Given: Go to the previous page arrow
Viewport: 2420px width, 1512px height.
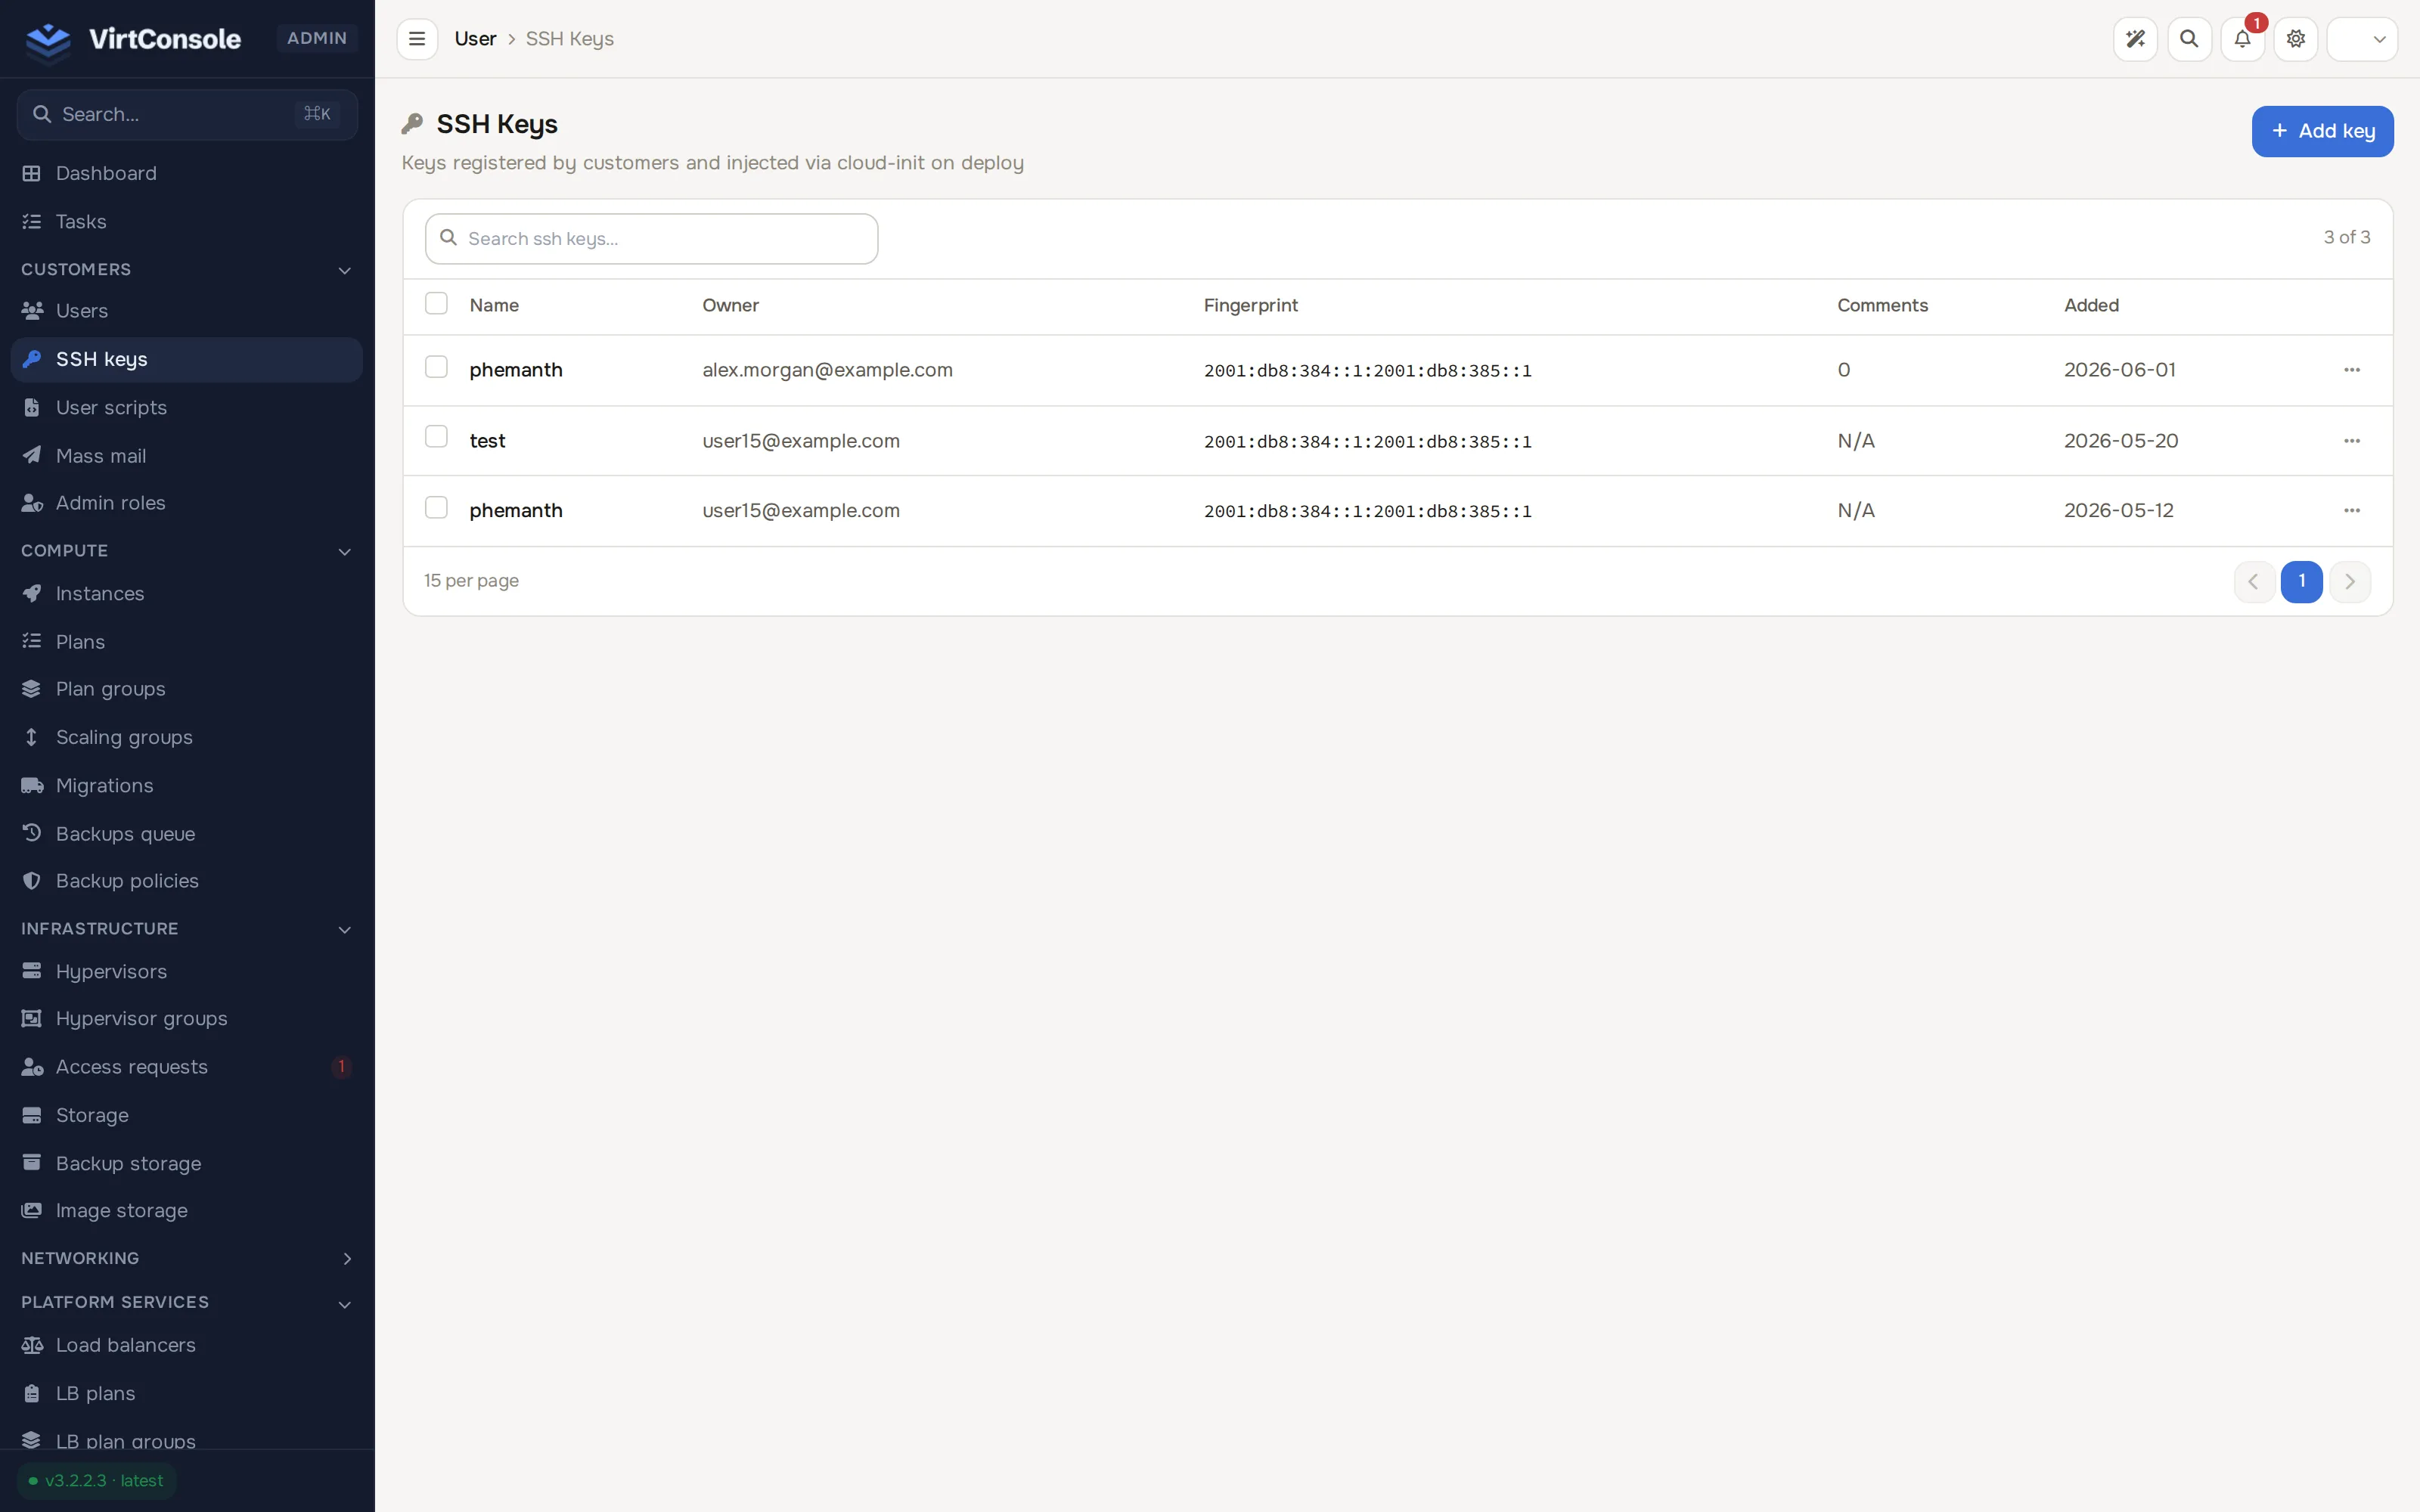Looking at the screenshot, I should [2254, 582].
